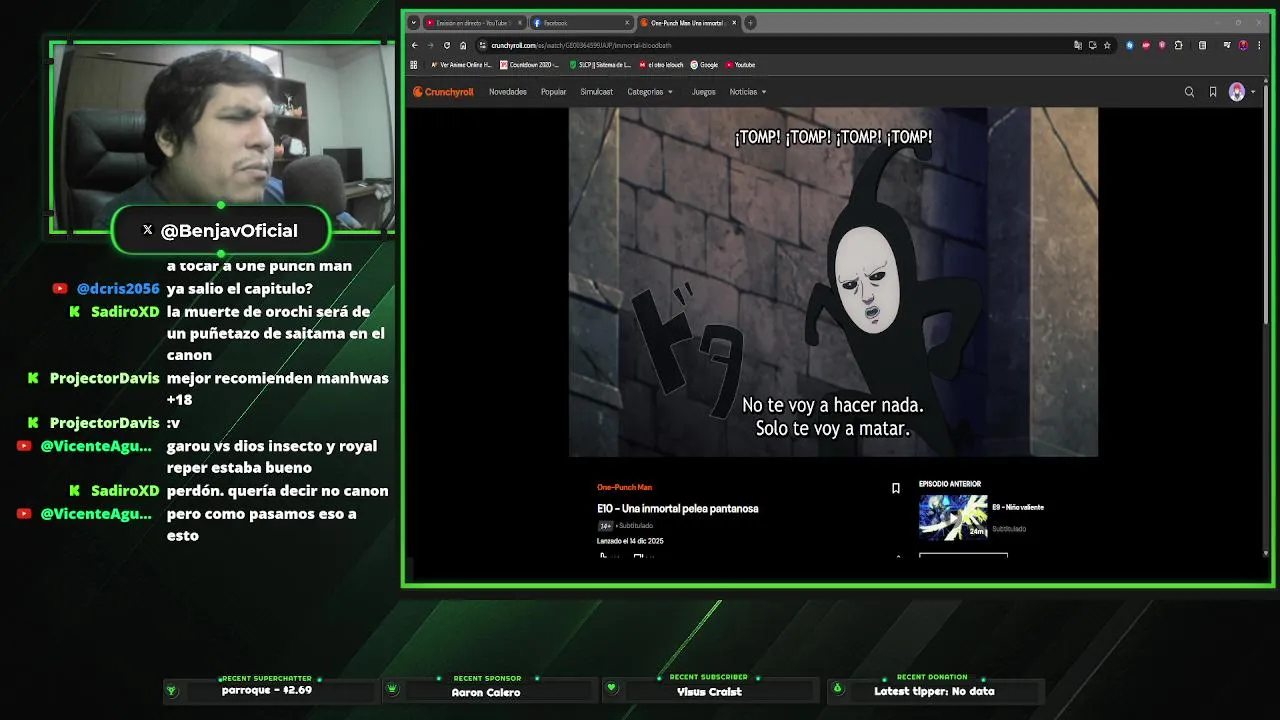
Task: Switch to the YouTube Emisión en directo tab
Action: pos(474,23)
